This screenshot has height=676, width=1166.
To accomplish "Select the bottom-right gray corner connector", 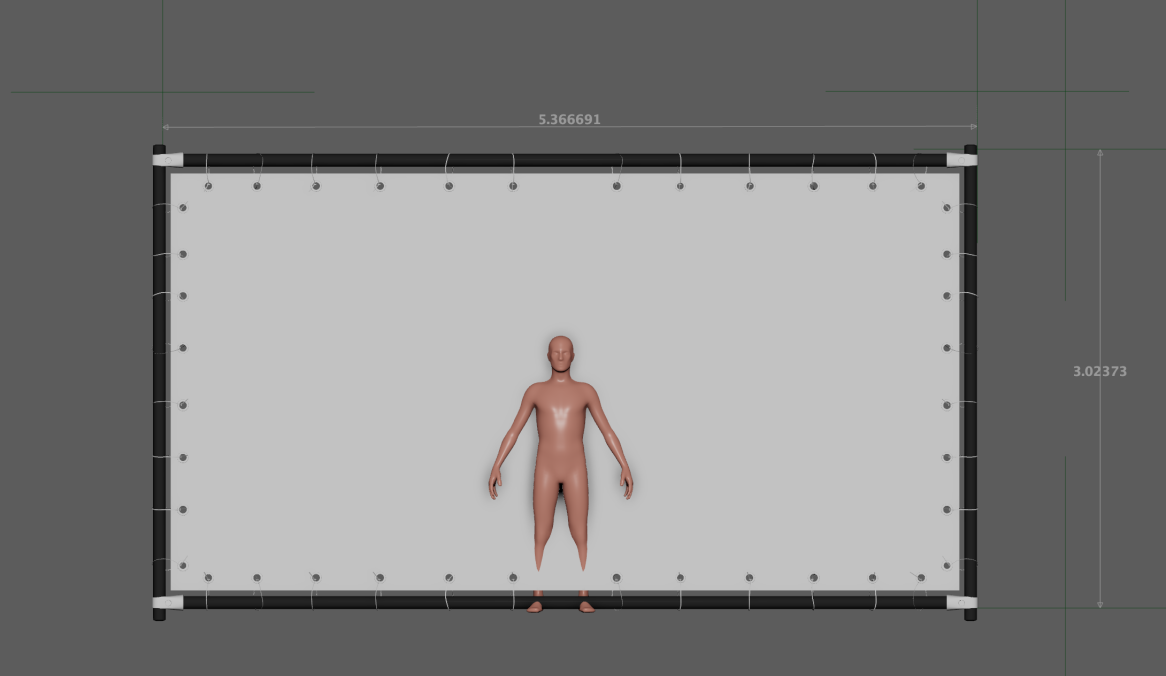I will [x=962, y=602].
